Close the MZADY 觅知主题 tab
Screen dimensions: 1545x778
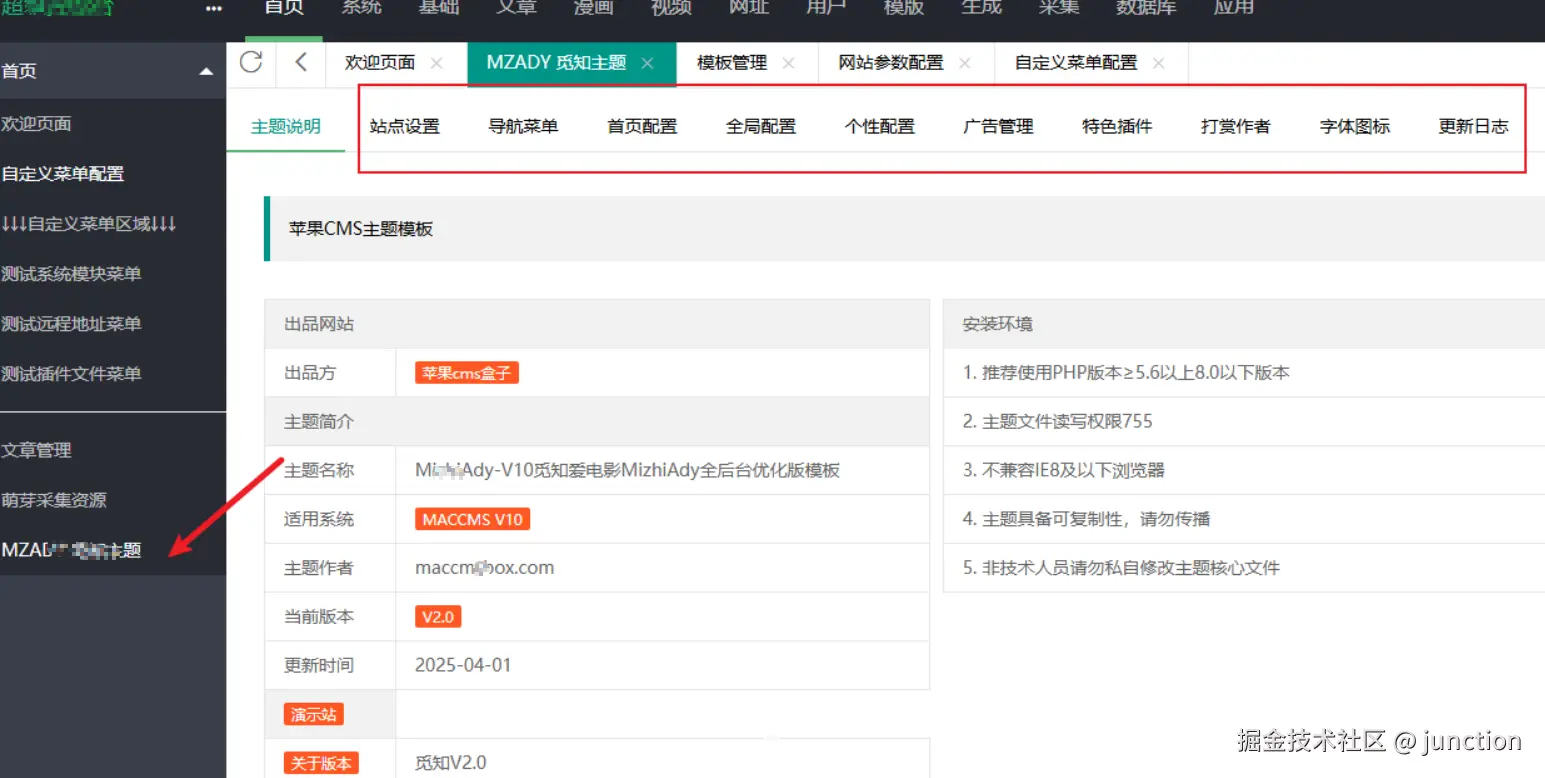point(647,63)
